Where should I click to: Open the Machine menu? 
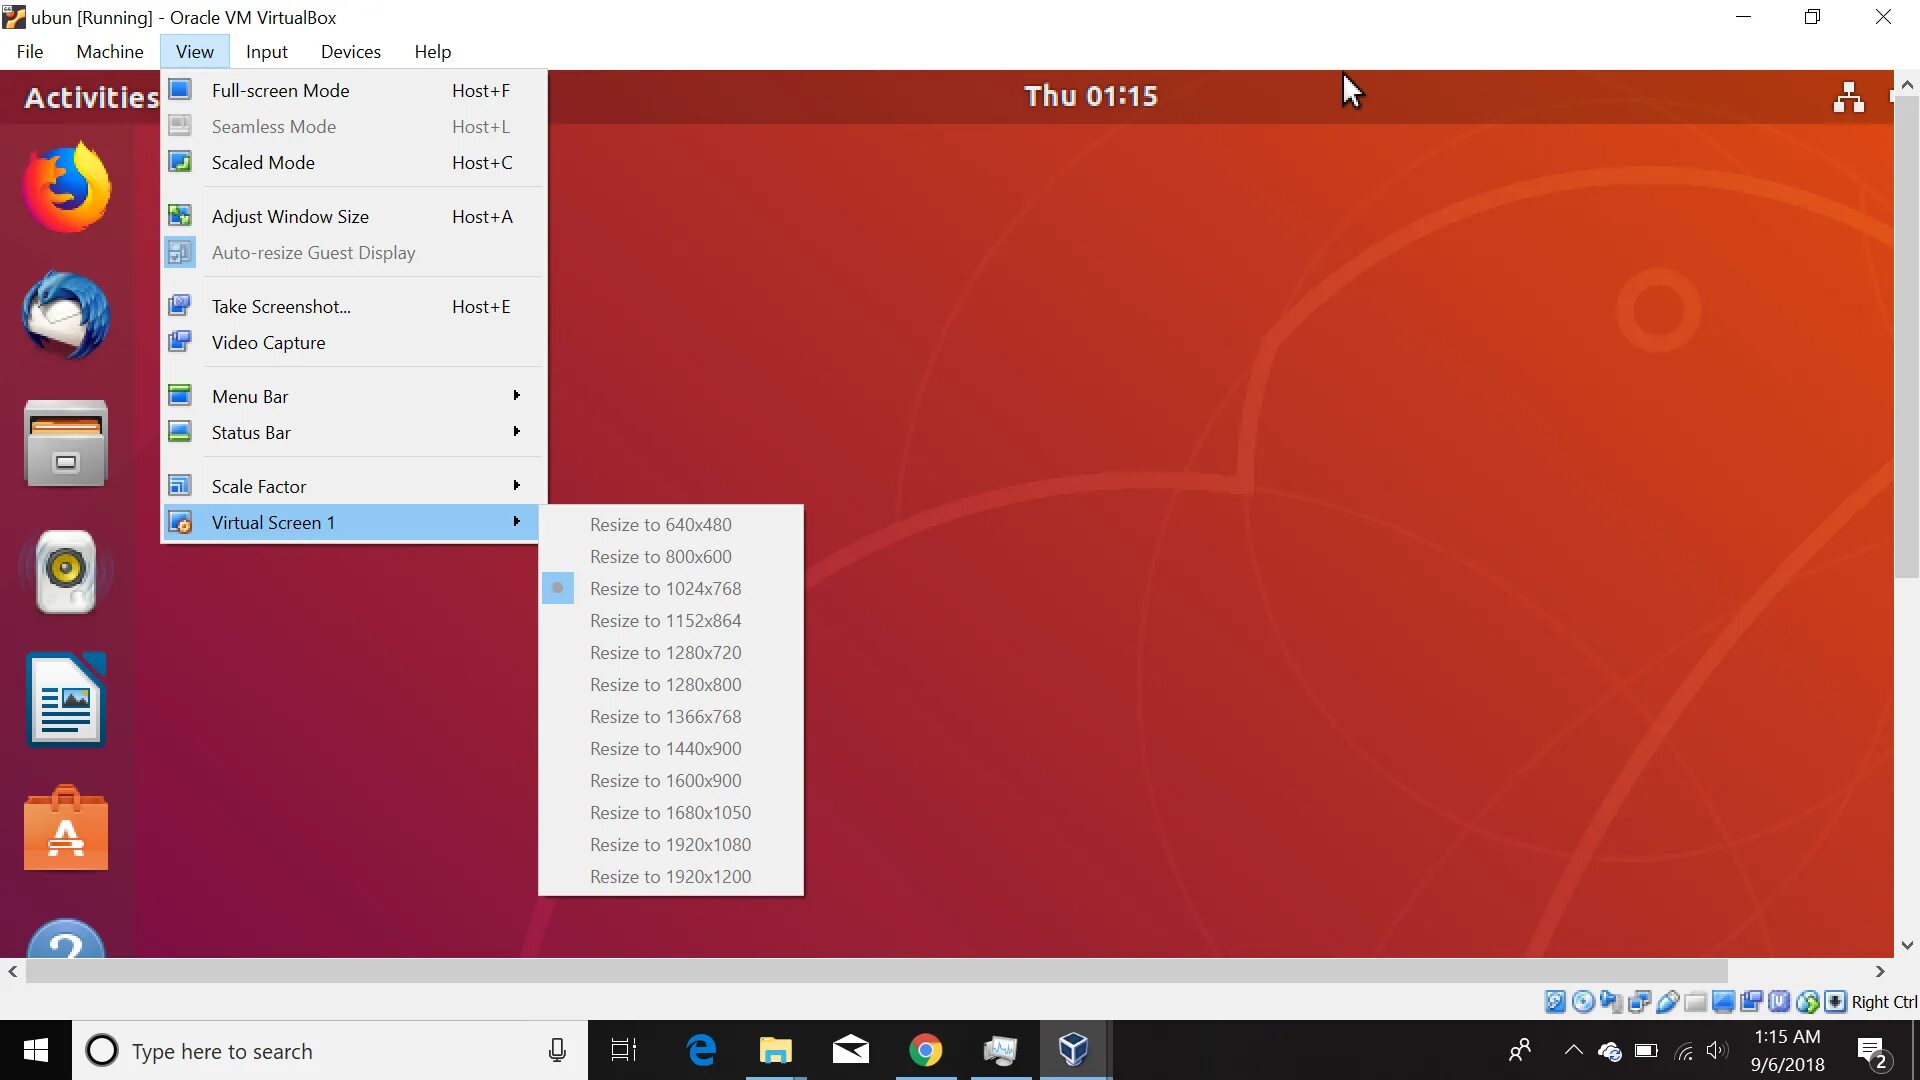point(110,52)
